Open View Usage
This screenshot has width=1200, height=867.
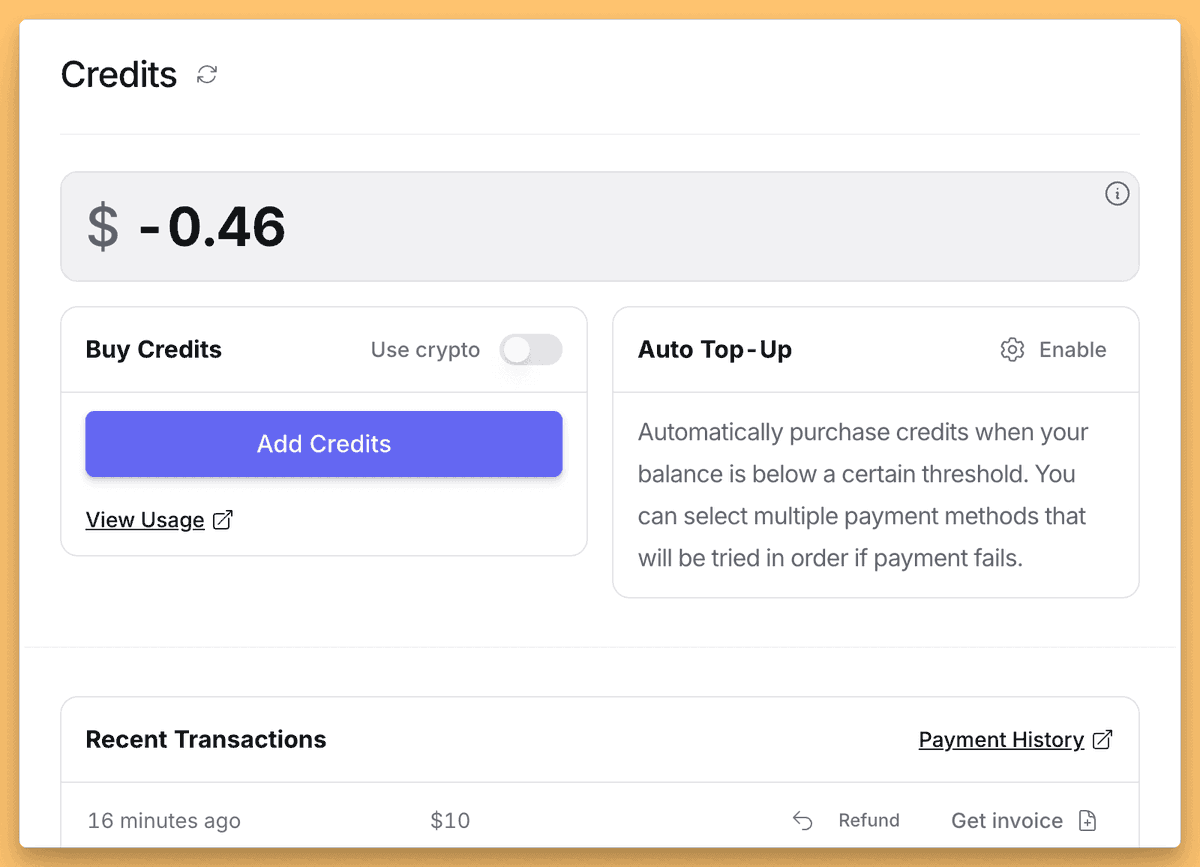coord(145,519)
